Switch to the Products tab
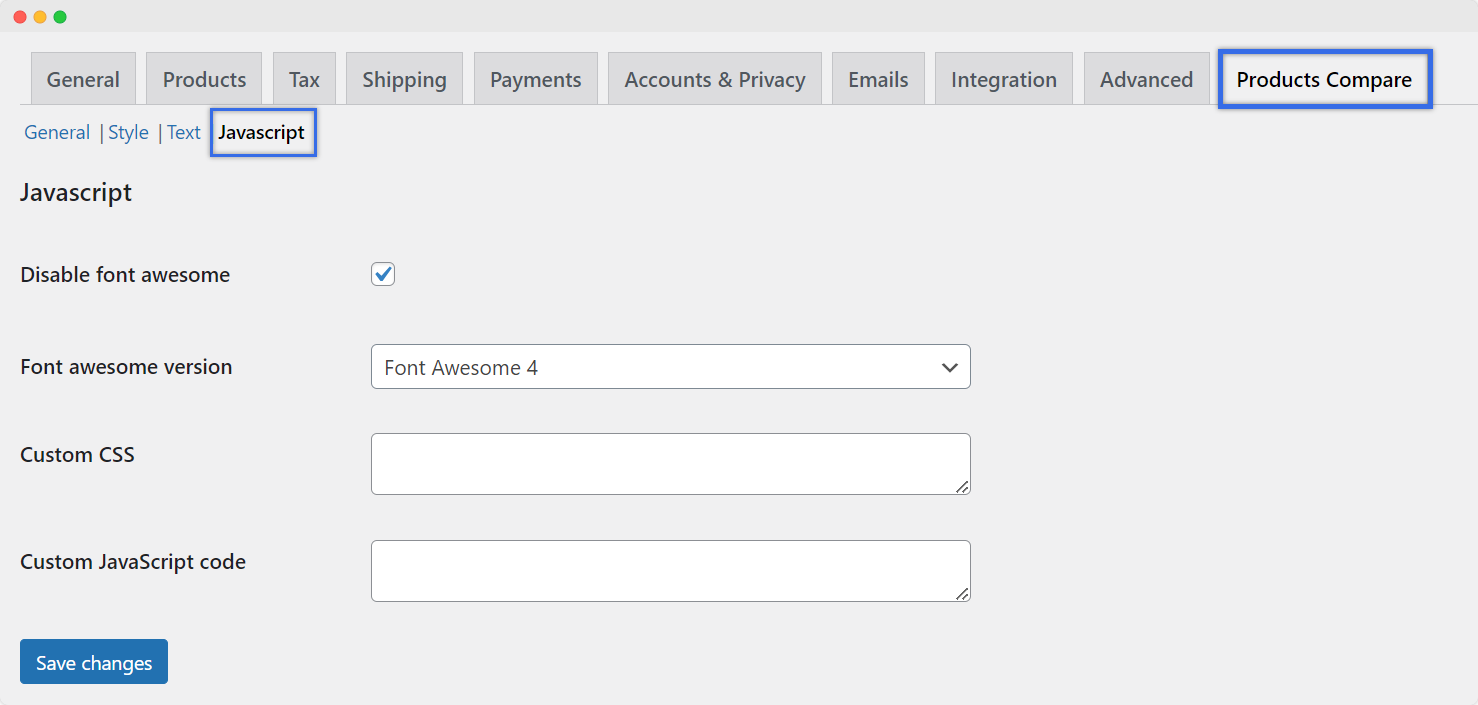Viewport: 1478px width, 705px height. [204, 80]
